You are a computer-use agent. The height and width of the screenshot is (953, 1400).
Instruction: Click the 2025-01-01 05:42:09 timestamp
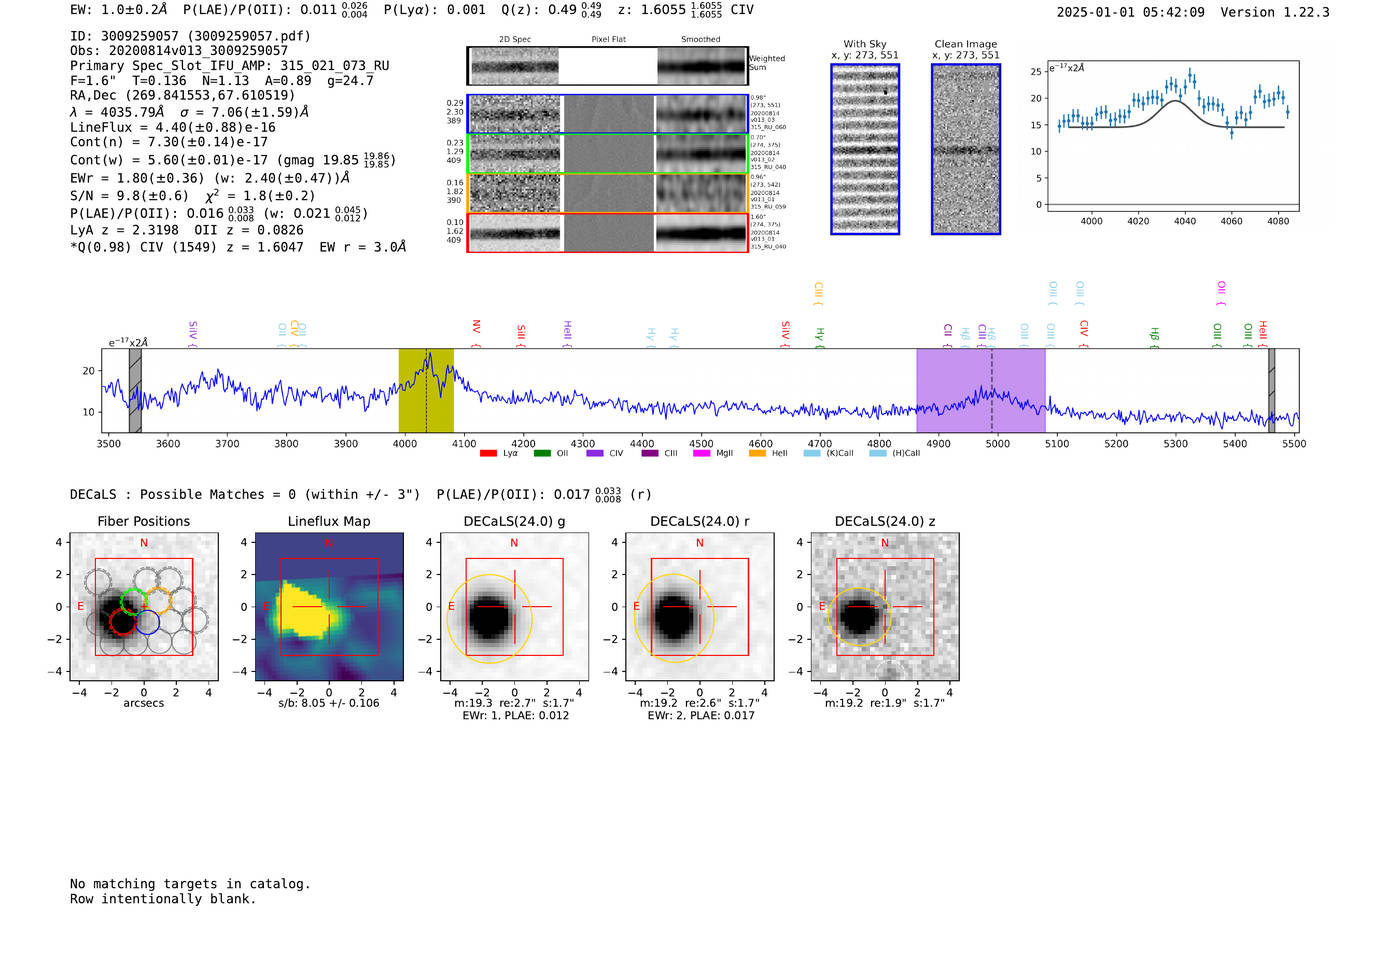pos(1131,12)
